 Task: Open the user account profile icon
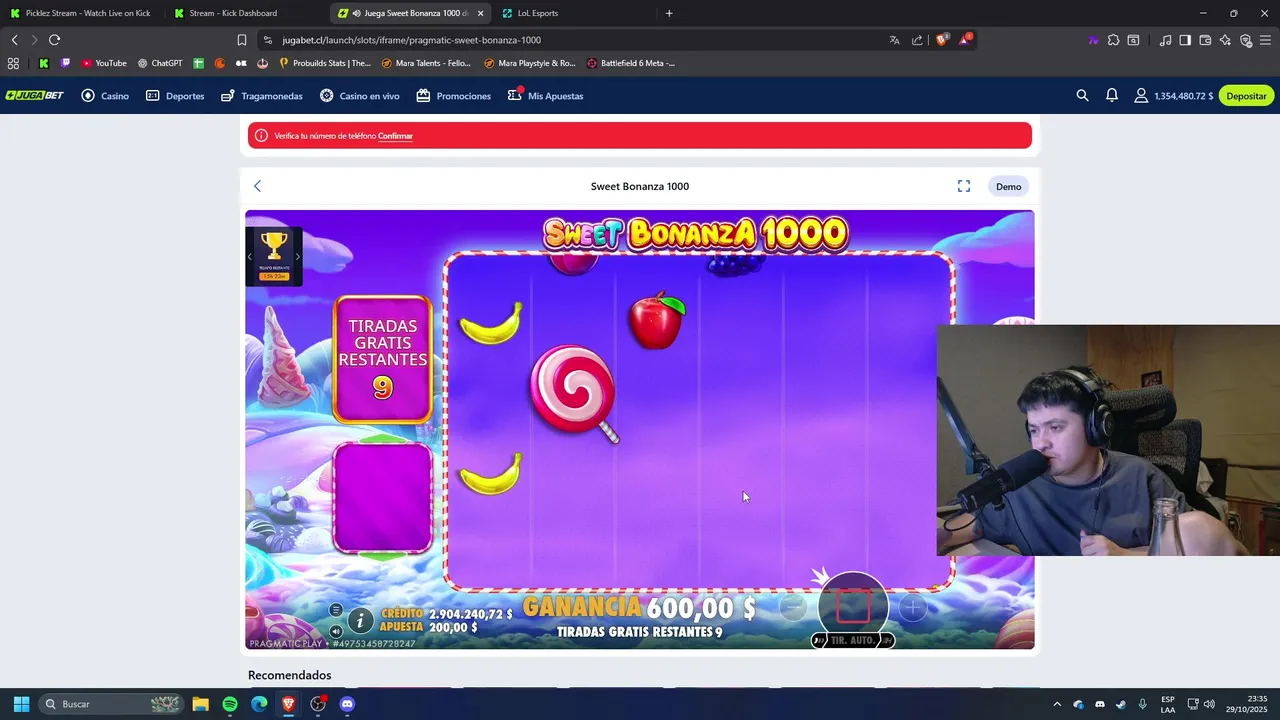1141,96
